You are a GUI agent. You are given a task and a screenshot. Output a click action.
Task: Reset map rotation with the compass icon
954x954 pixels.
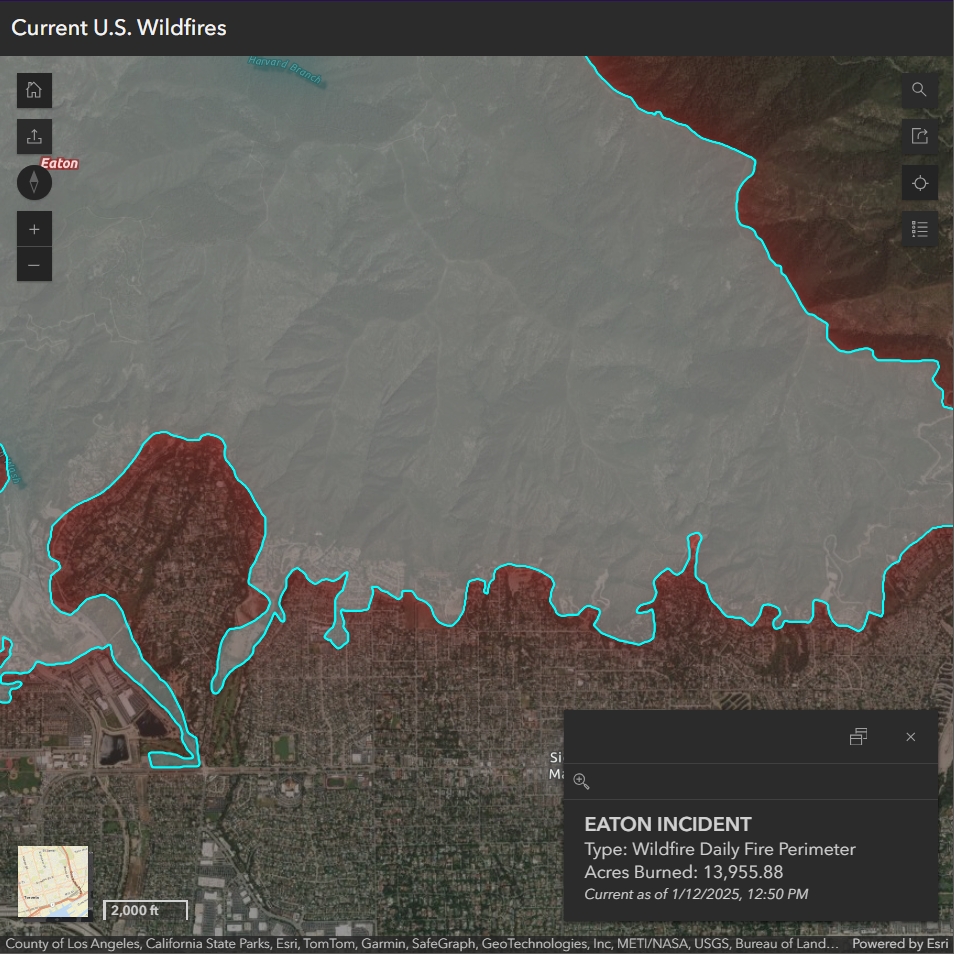pyautogui.click(x=34, y=183)
